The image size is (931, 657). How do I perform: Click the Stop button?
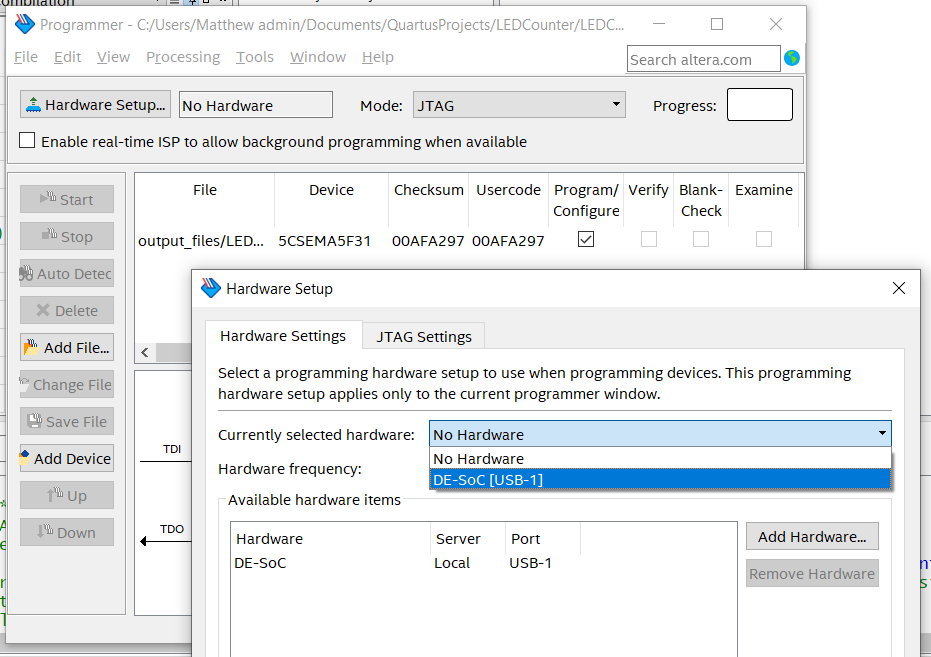66,236
